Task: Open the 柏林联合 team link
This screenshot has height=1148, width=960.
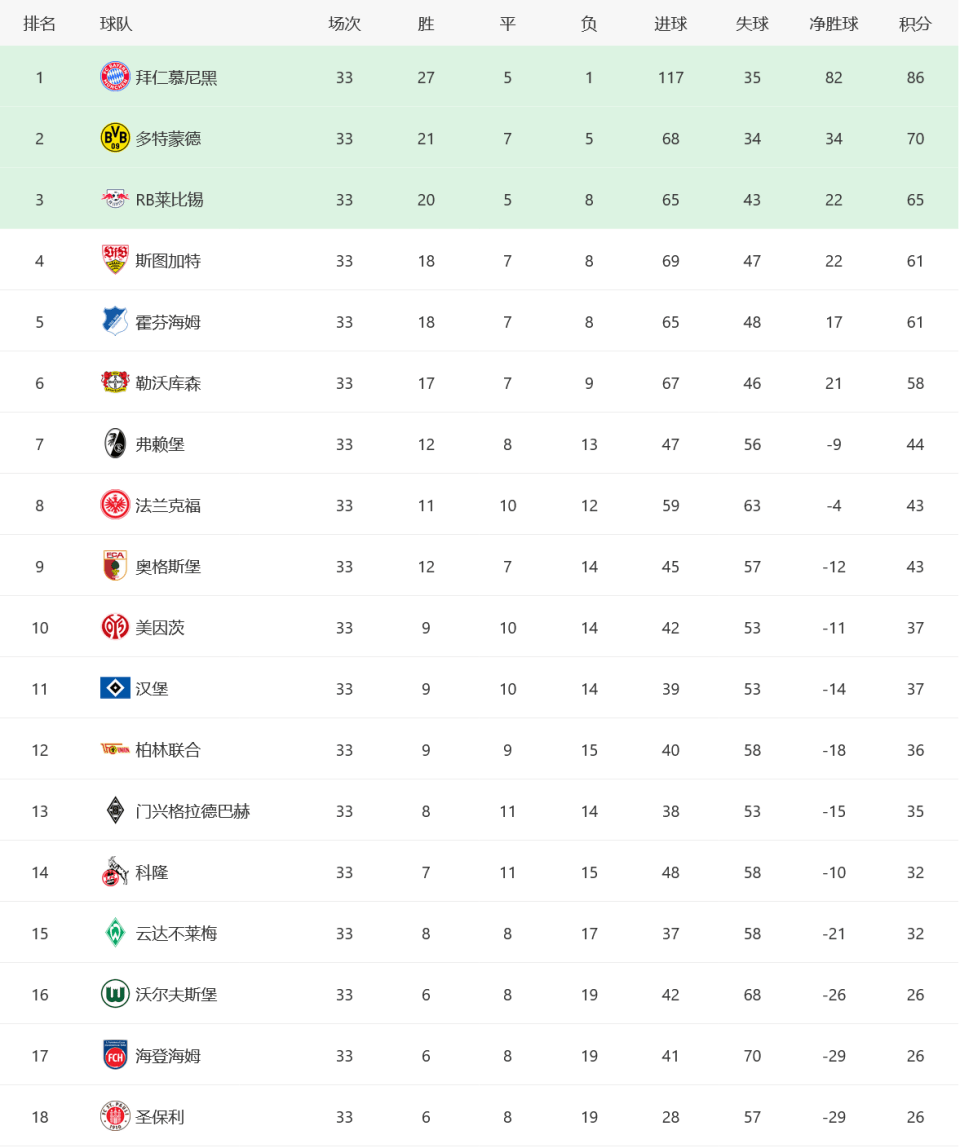Action: (x=168, y=750)
